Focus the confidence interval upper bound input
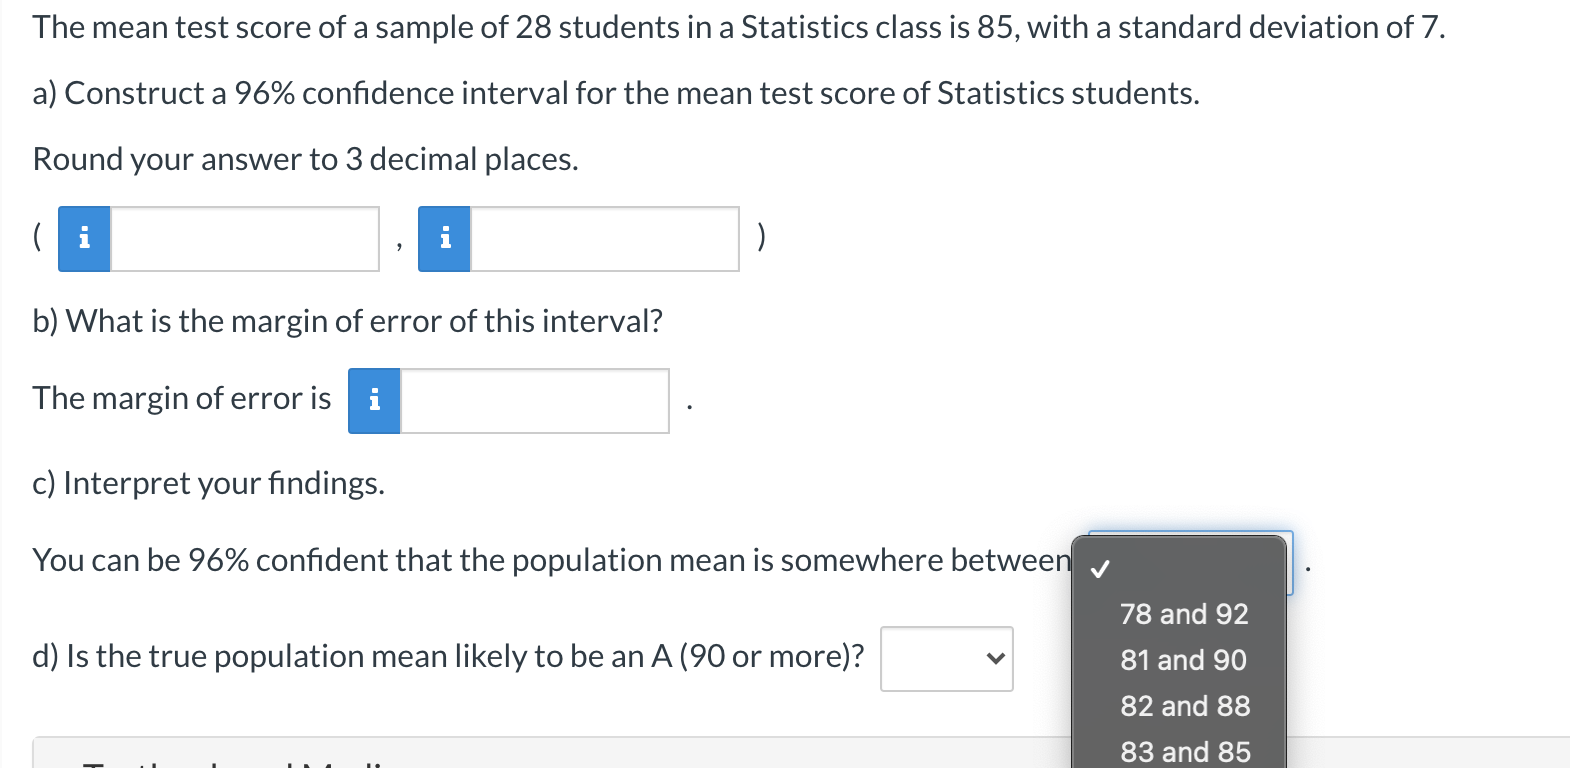Image resolution: width=1570 pixels, height=768 pixels. (604, 239)
